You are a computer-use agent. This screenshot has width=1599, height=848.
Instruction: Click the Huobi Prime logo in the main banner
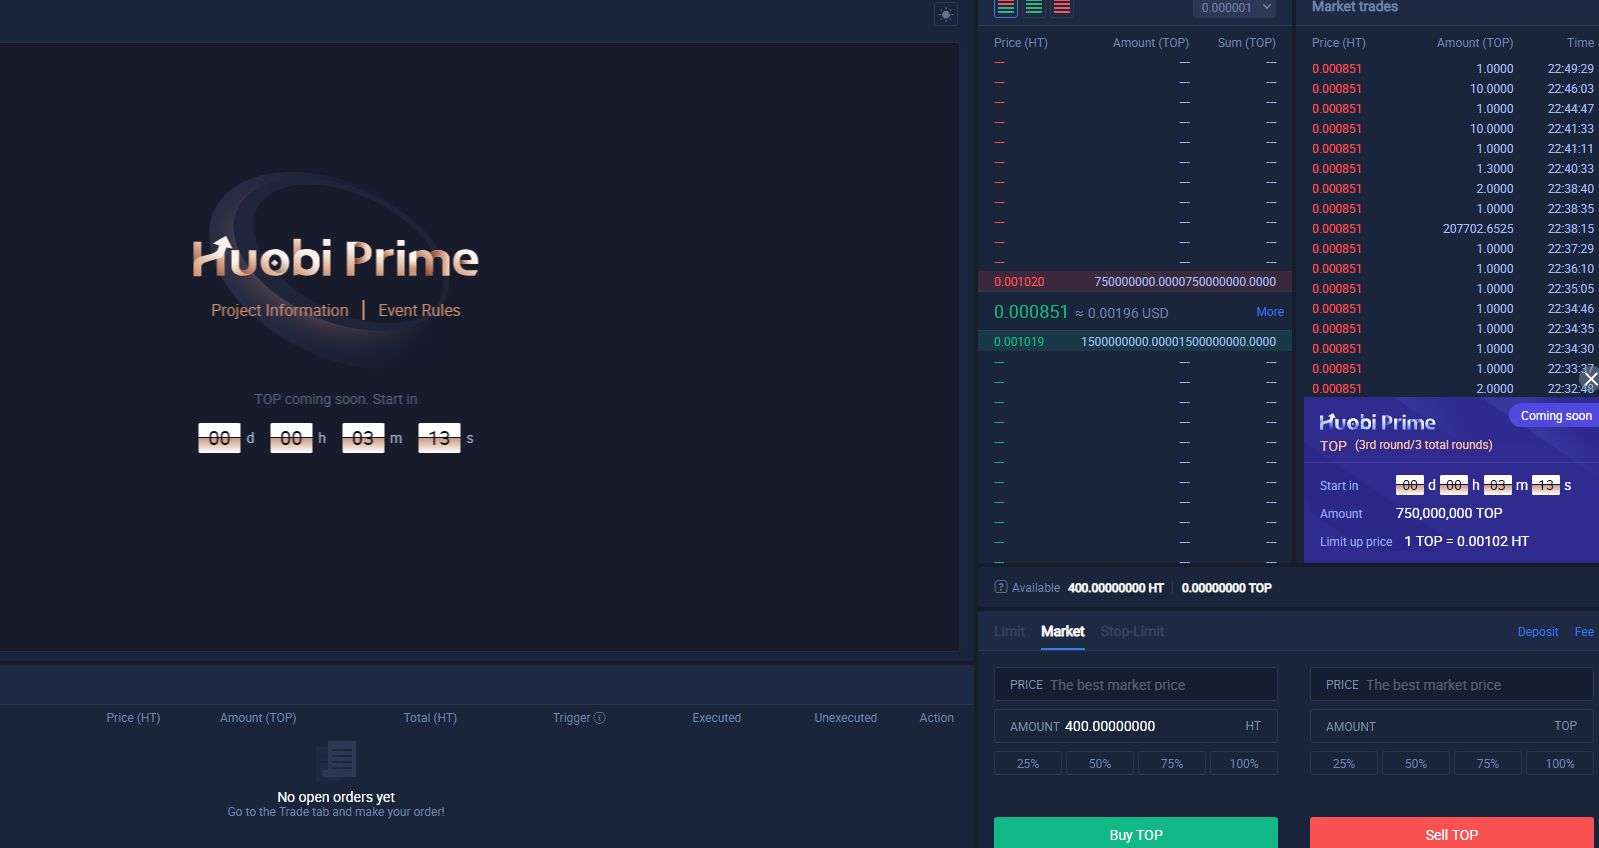pos(336,258)
